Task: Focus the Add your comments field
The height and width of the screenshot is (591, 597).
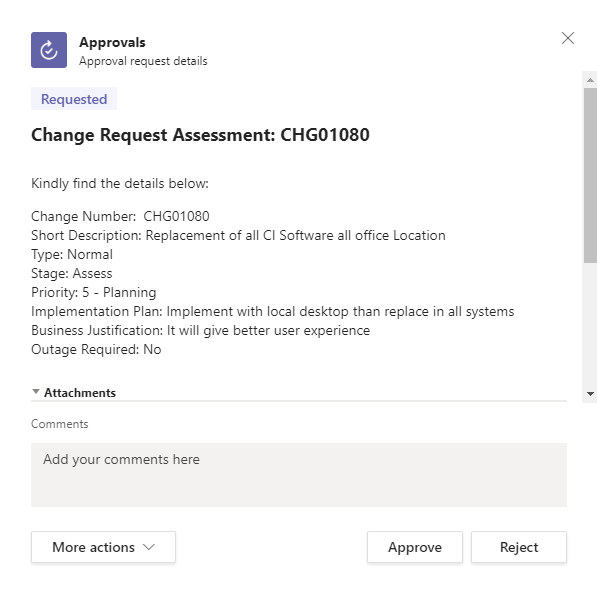Action: click(x=299, y=474)
